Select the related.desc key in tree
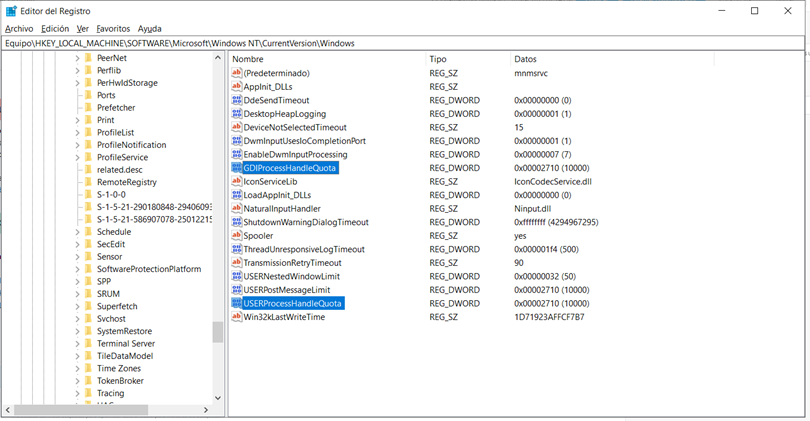Viewport: 810px width, 421px height. pos(120,169)
